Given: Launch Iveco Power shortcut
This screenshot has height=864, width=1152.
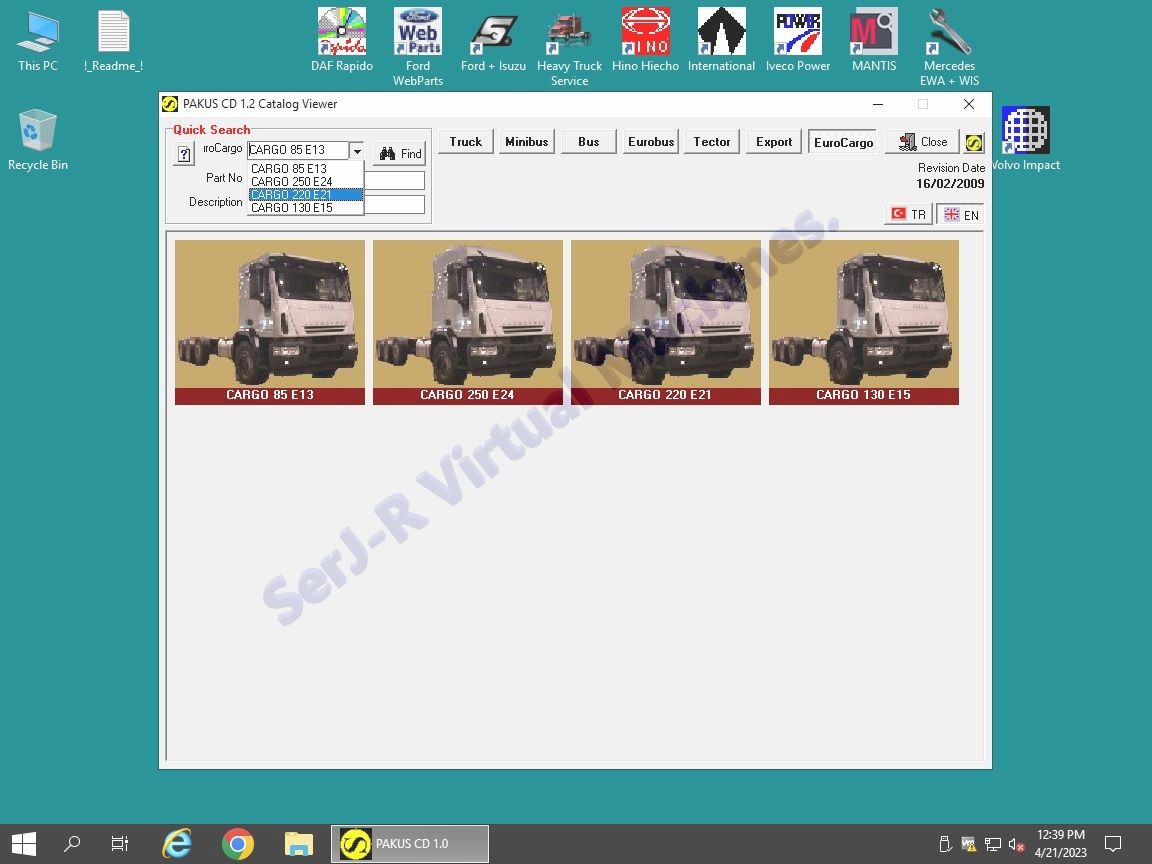Looking at the screenshot, I should tap(797, 41).
